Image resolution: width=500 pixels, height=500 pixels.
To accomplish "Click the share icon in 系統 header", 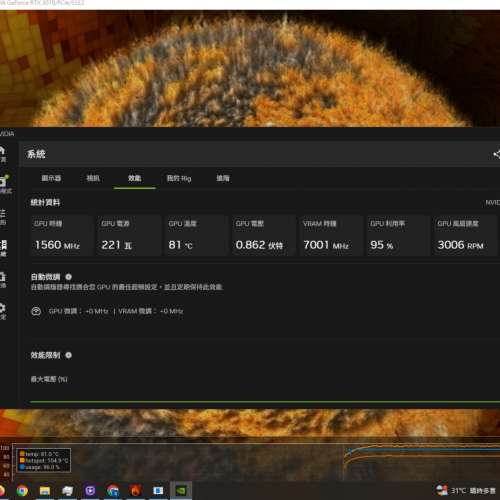I will tap(496, 154).
